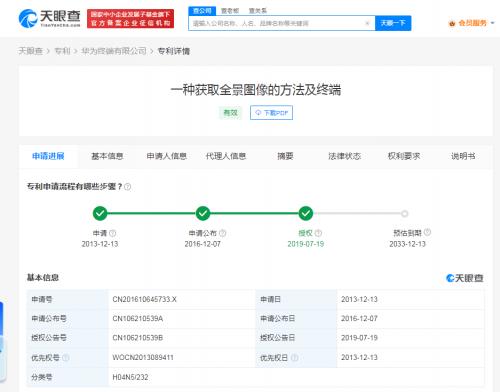Download the patent PDF via 下载PDF button
This screenshot has width=500, height=392.
pyautogui.click(x=271, y=113)
